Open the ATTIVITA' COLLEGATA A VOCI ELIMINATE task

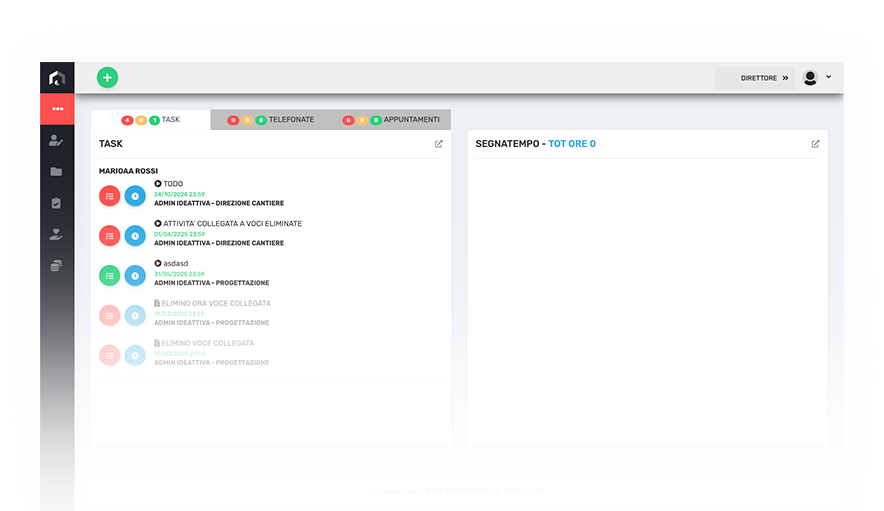click(232, 224)
